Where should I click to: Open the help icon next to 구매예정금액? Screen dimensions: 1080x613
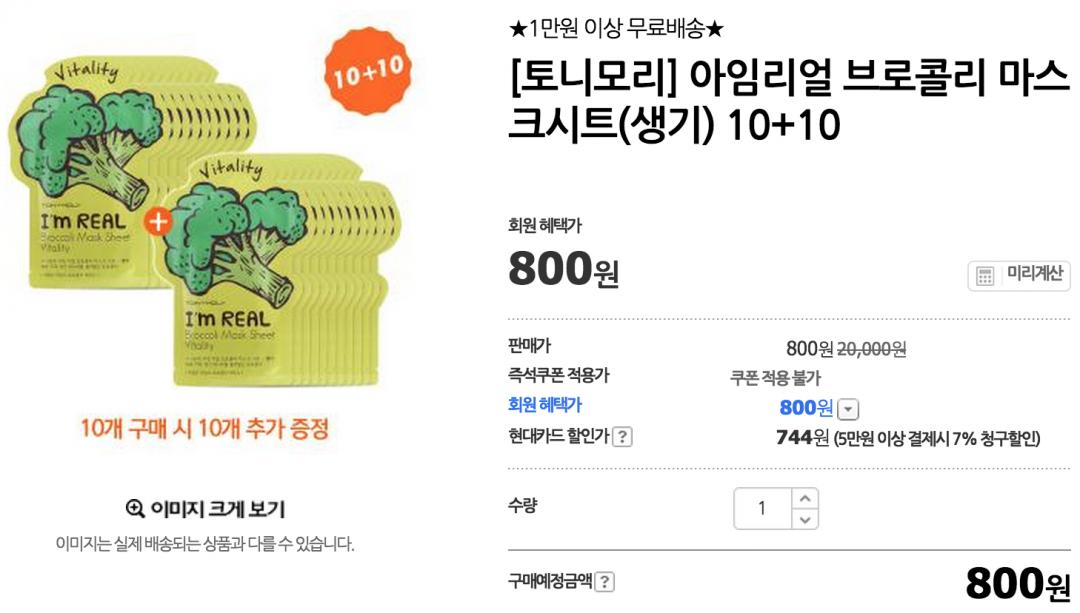(604, 582)
